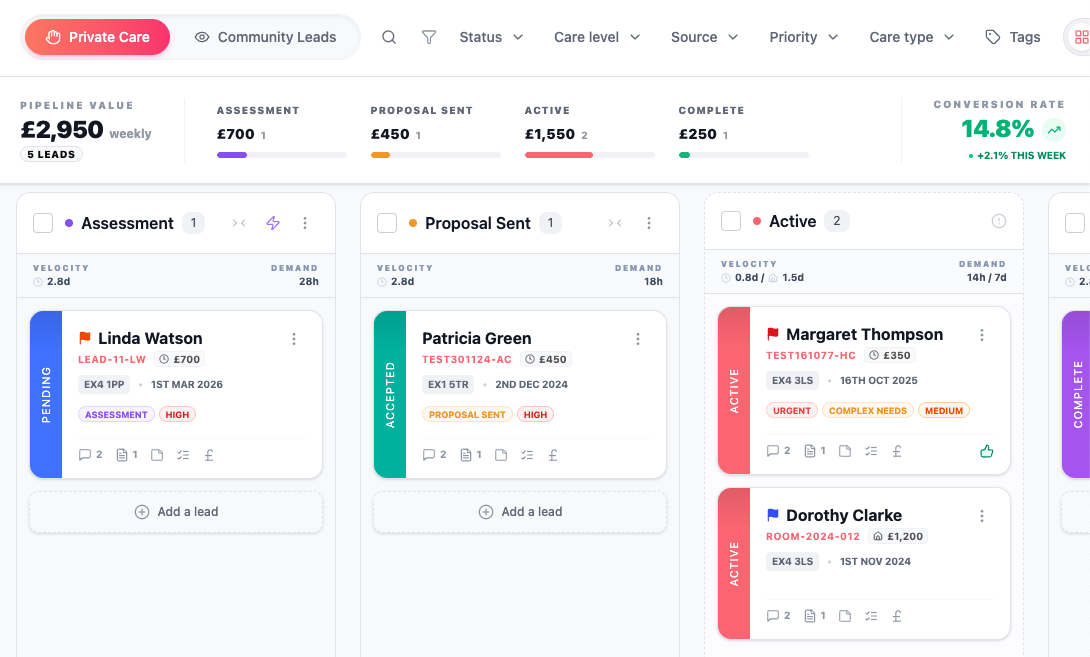This screenshot has height=657, width=1090.
Task: Add a lead in Proposal Sent column
Action: (520, 512)
